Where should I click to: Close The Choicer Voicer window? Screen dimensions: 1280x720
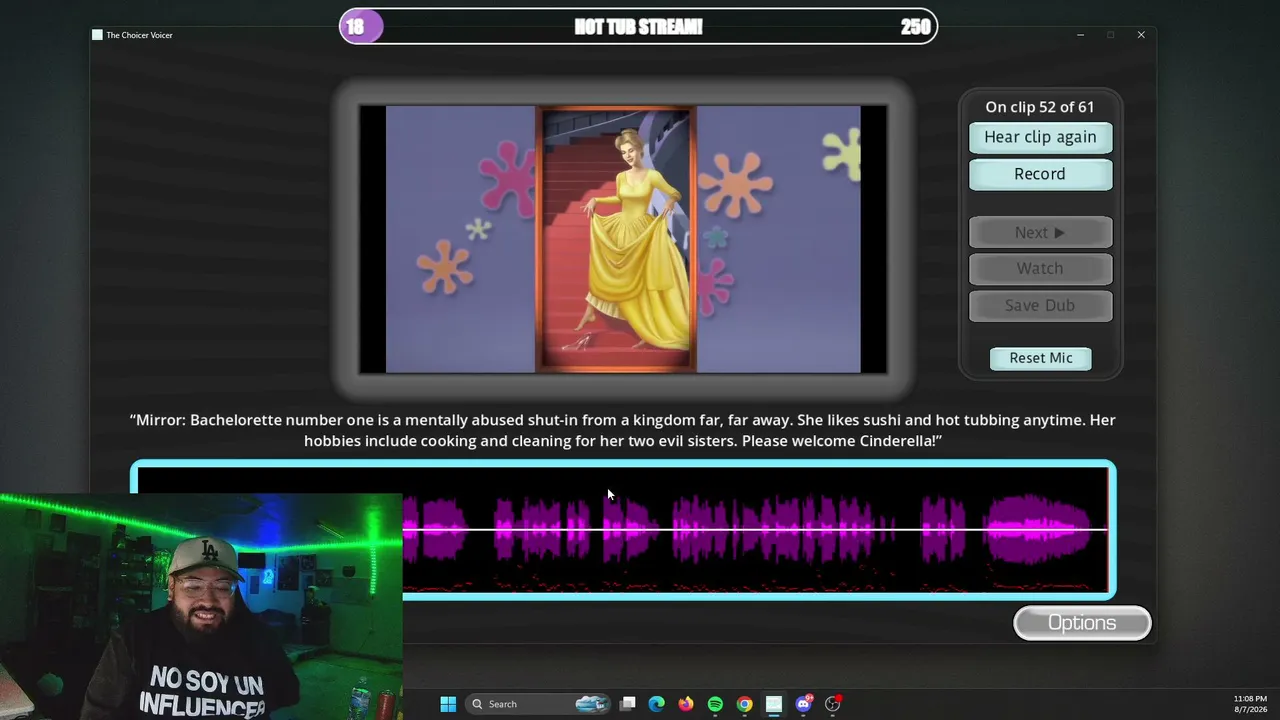[x=1141, y=35]
